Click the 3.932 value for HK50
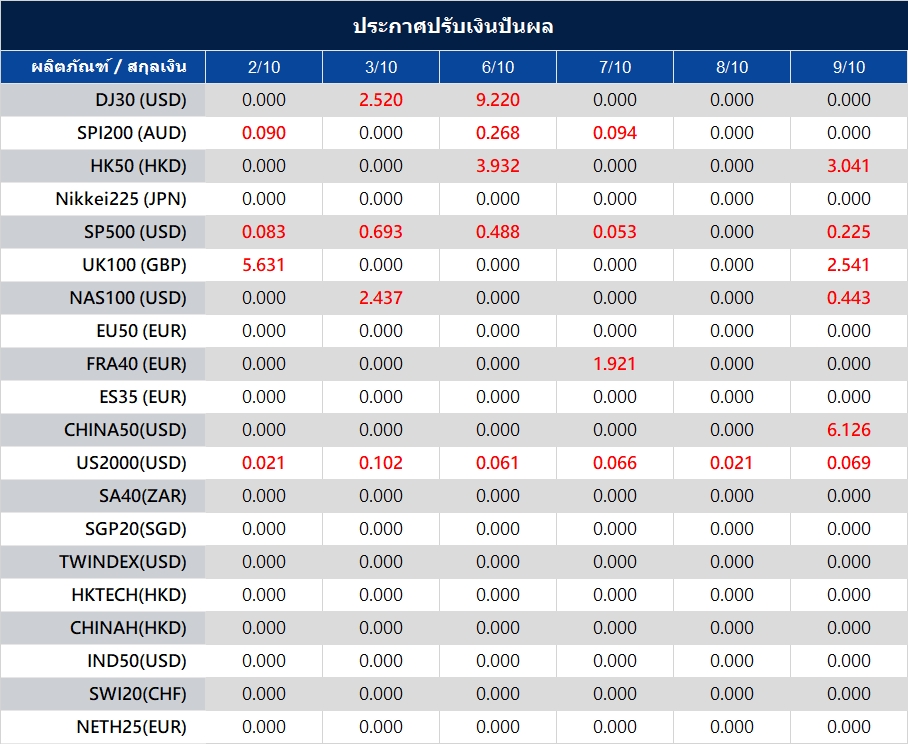Screen dimensions: 908x744 498,166
